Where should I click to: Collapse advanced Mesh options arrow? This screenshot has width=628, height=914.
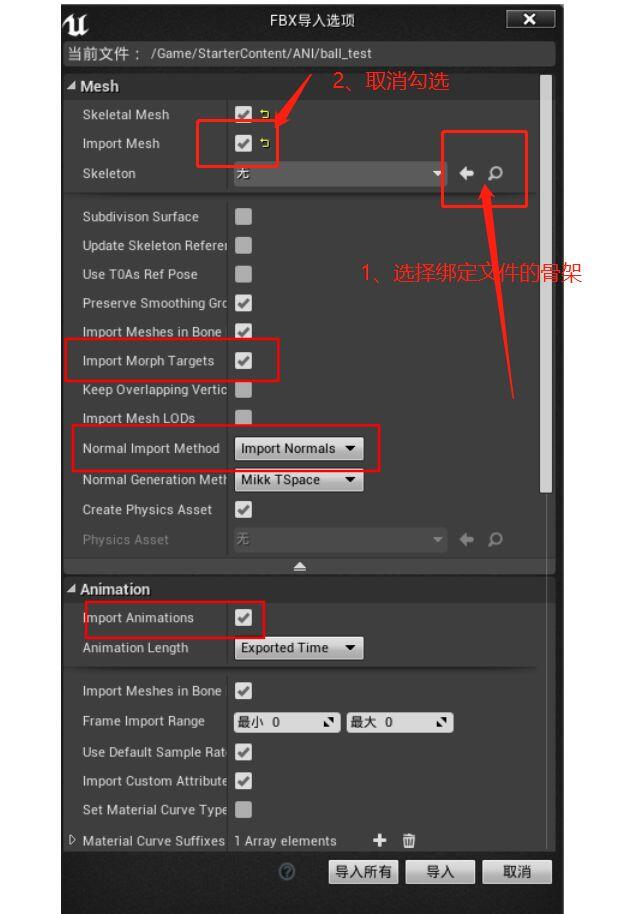pos(300,566)
